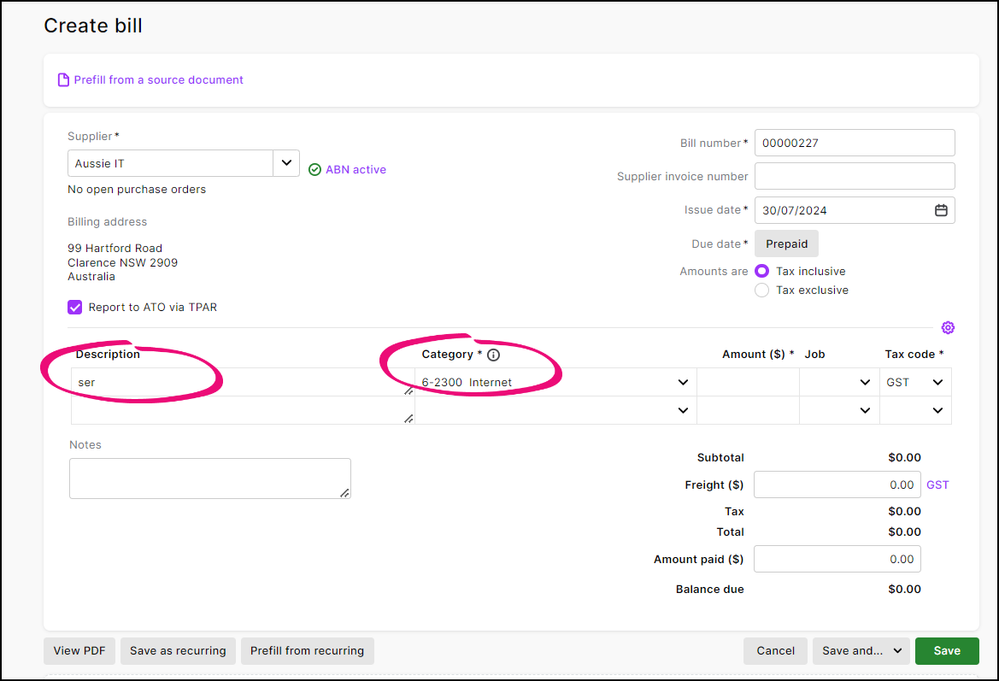Select the Tax inclusive radio option

[x=762, y=271]
